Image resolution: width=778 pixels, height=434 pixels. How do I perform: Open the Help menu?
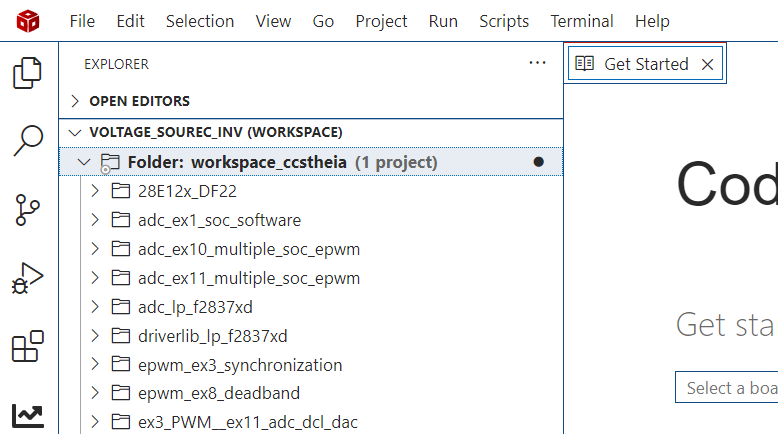652,21
